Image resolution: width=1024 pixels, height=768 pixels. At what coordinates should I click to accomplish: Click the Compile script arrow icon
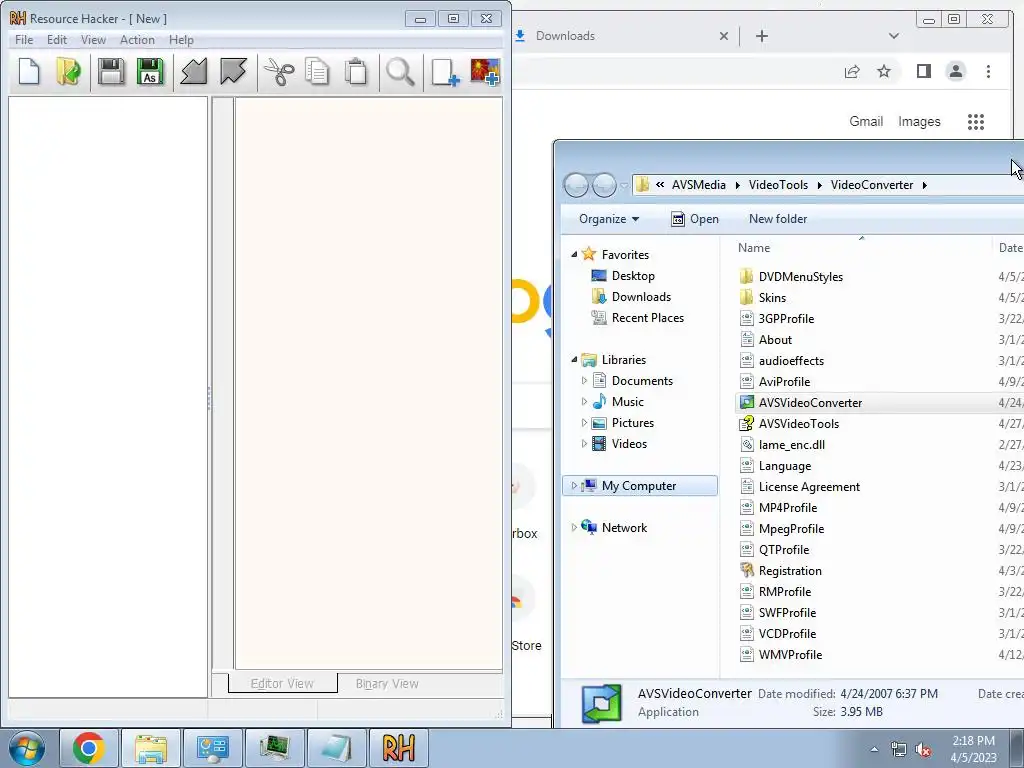[x=194, y=71]
